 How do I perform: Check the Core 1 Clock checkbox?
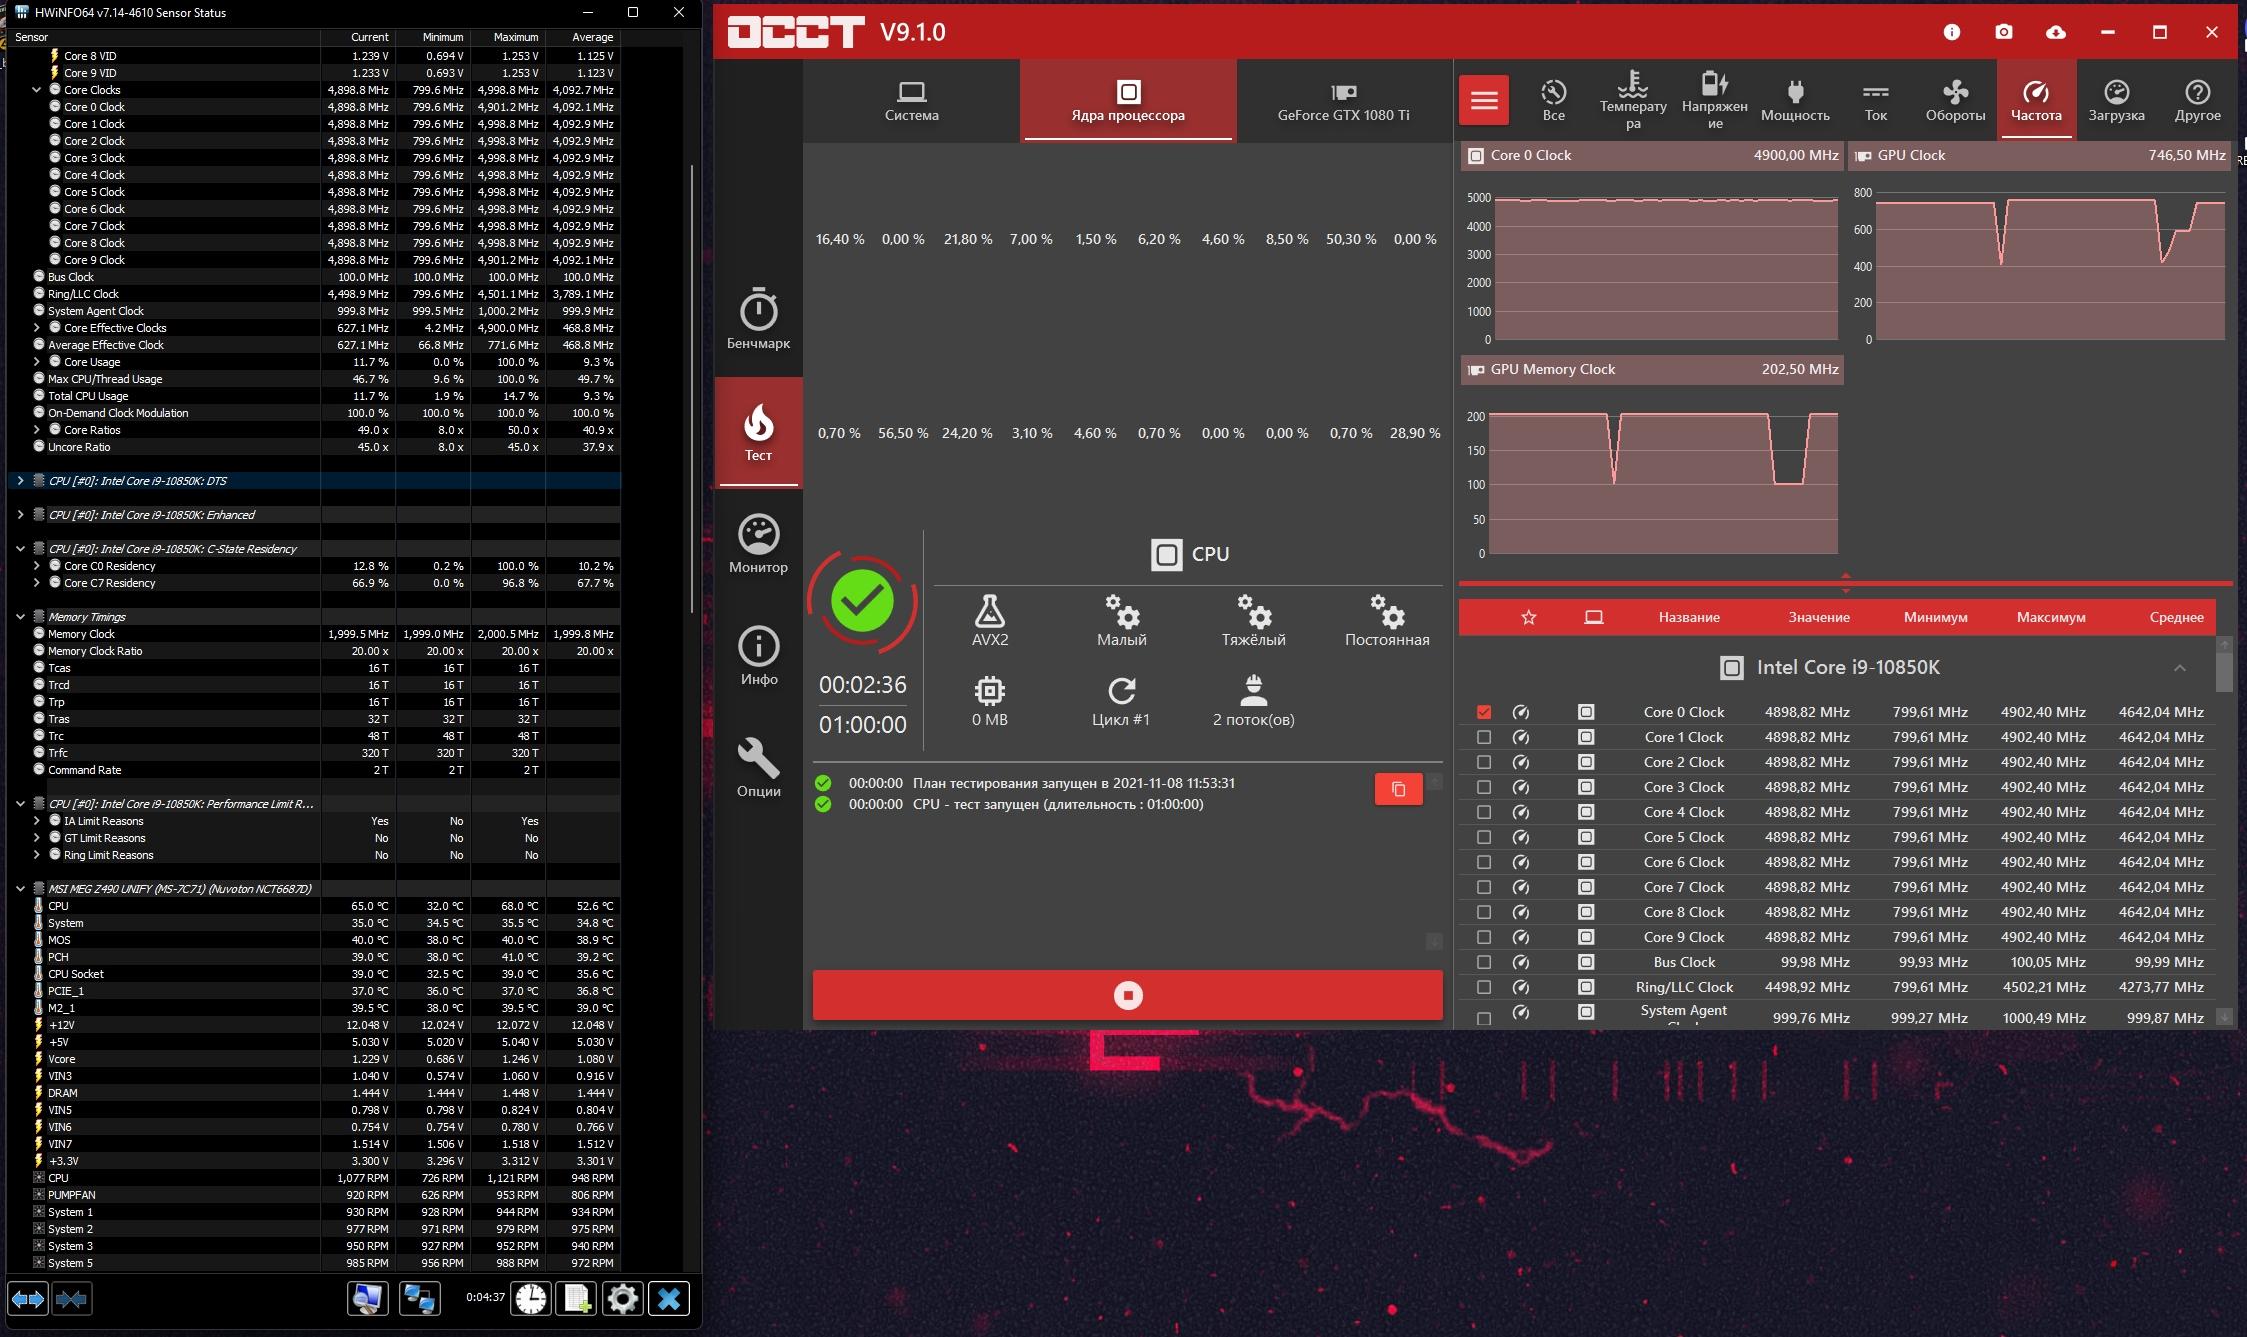point(1484,737)
